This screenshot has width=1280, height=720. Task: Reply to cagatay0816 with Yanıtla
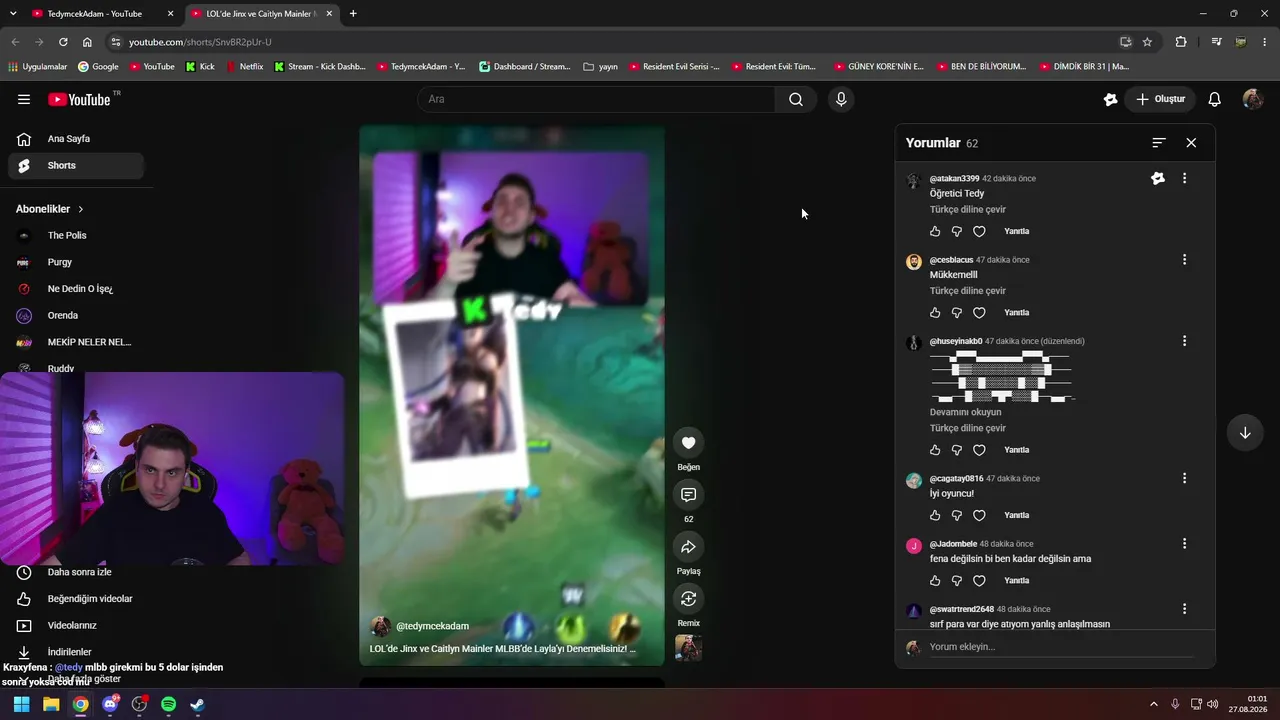pyautogui.click(x=1016, y=515)
